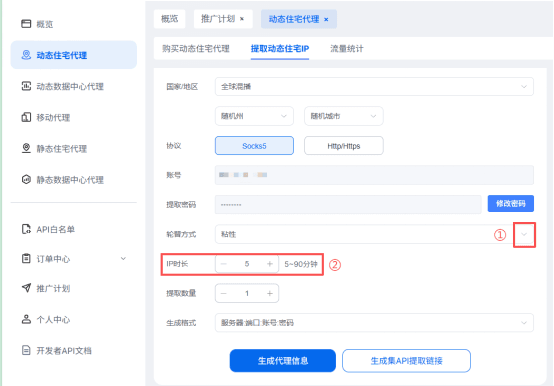Select the Socks5 protocol option
This screenshot has height=386, width=554.
(x=254, y=146)
